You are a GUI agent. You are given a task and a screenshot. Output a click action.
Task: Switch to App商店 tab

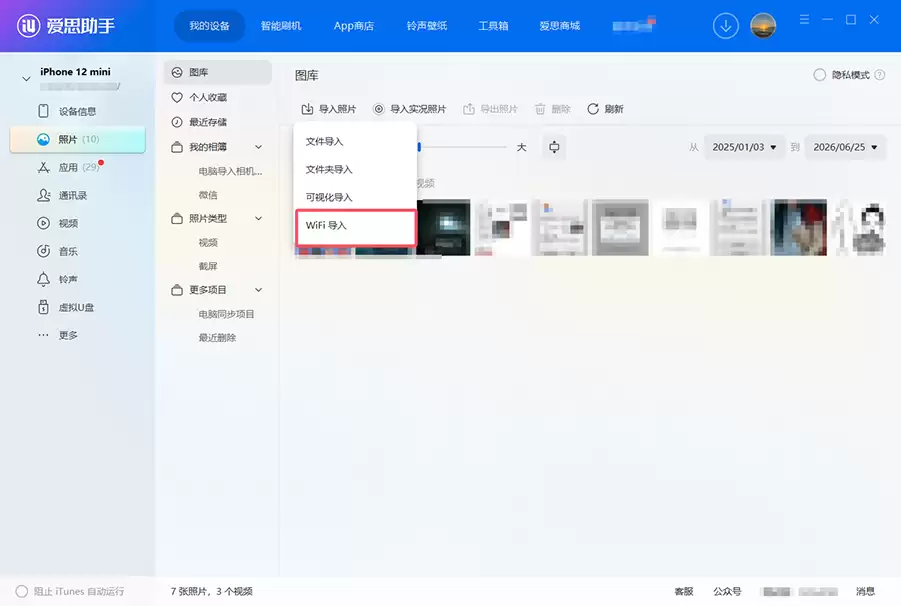coord(353,26)
